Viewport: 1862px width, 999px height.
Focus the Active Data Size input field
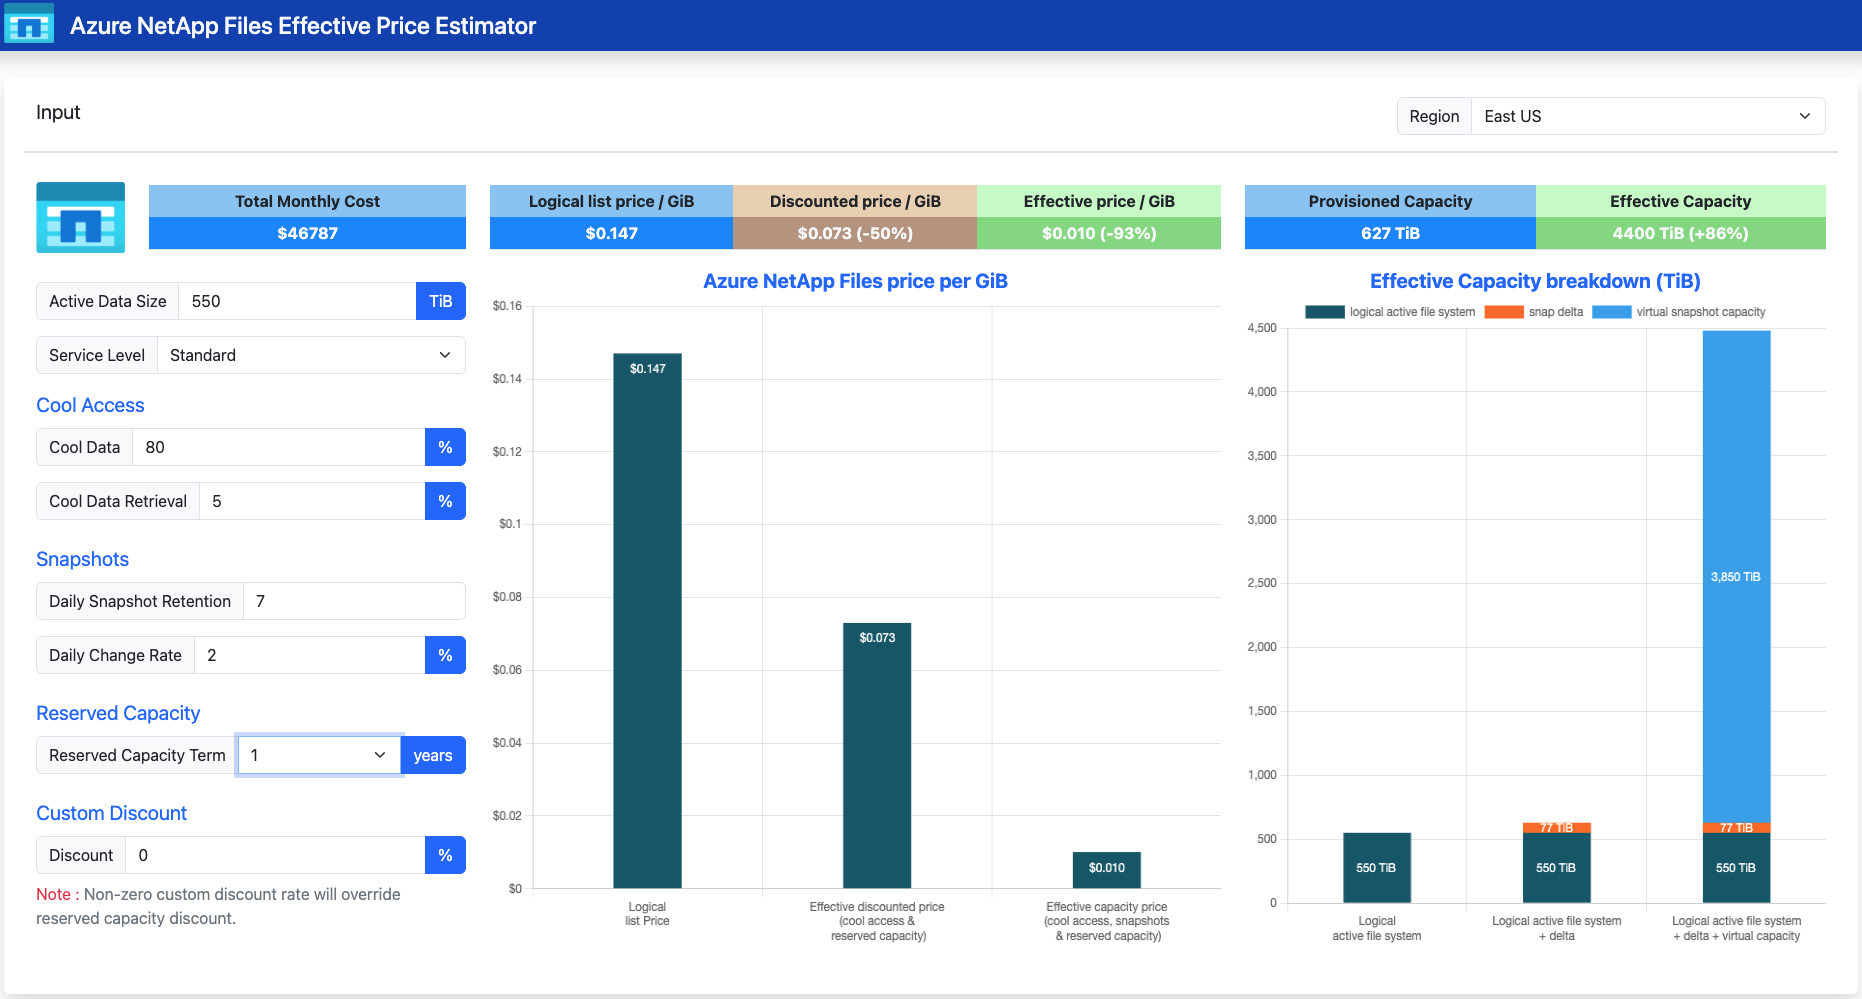pos(297,301)
